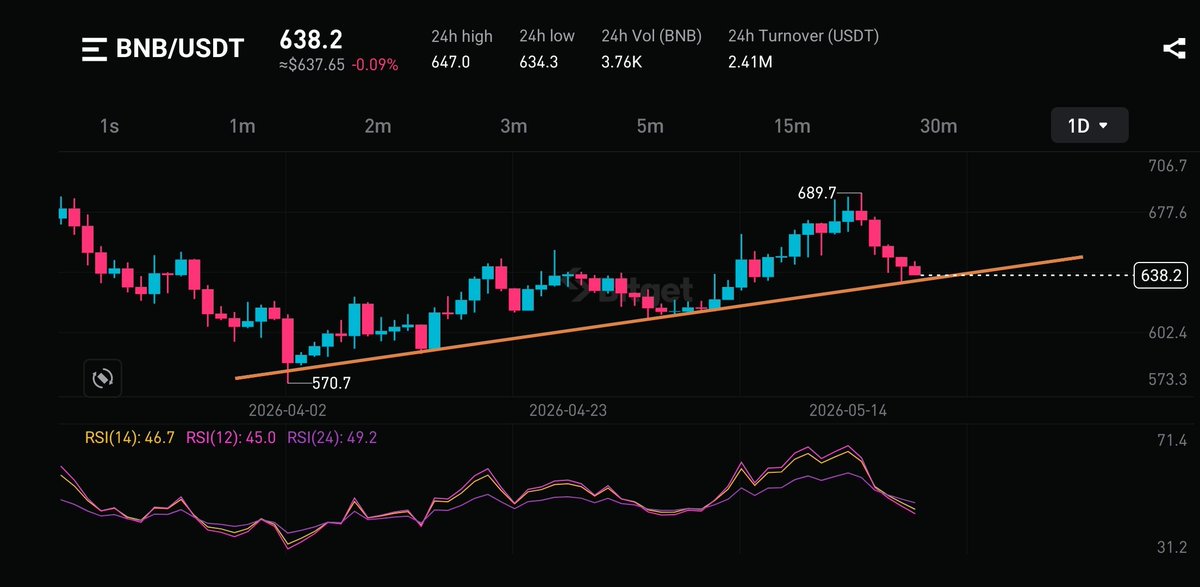The height and width of the screenshot is (587, 1200).
Task: Tap the rotate screen icon on chart
Action: point(102,378)
